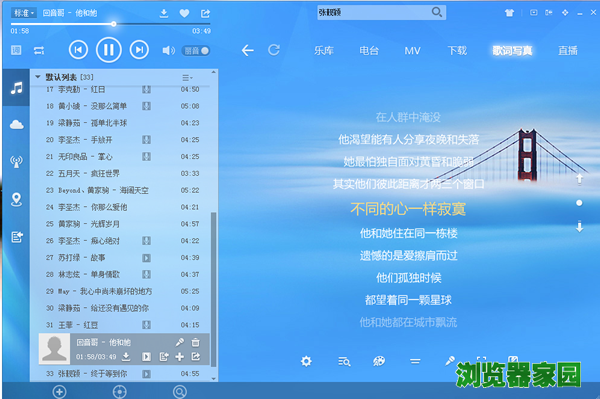Open lyrics color palette icon

(x=379, y=361)
